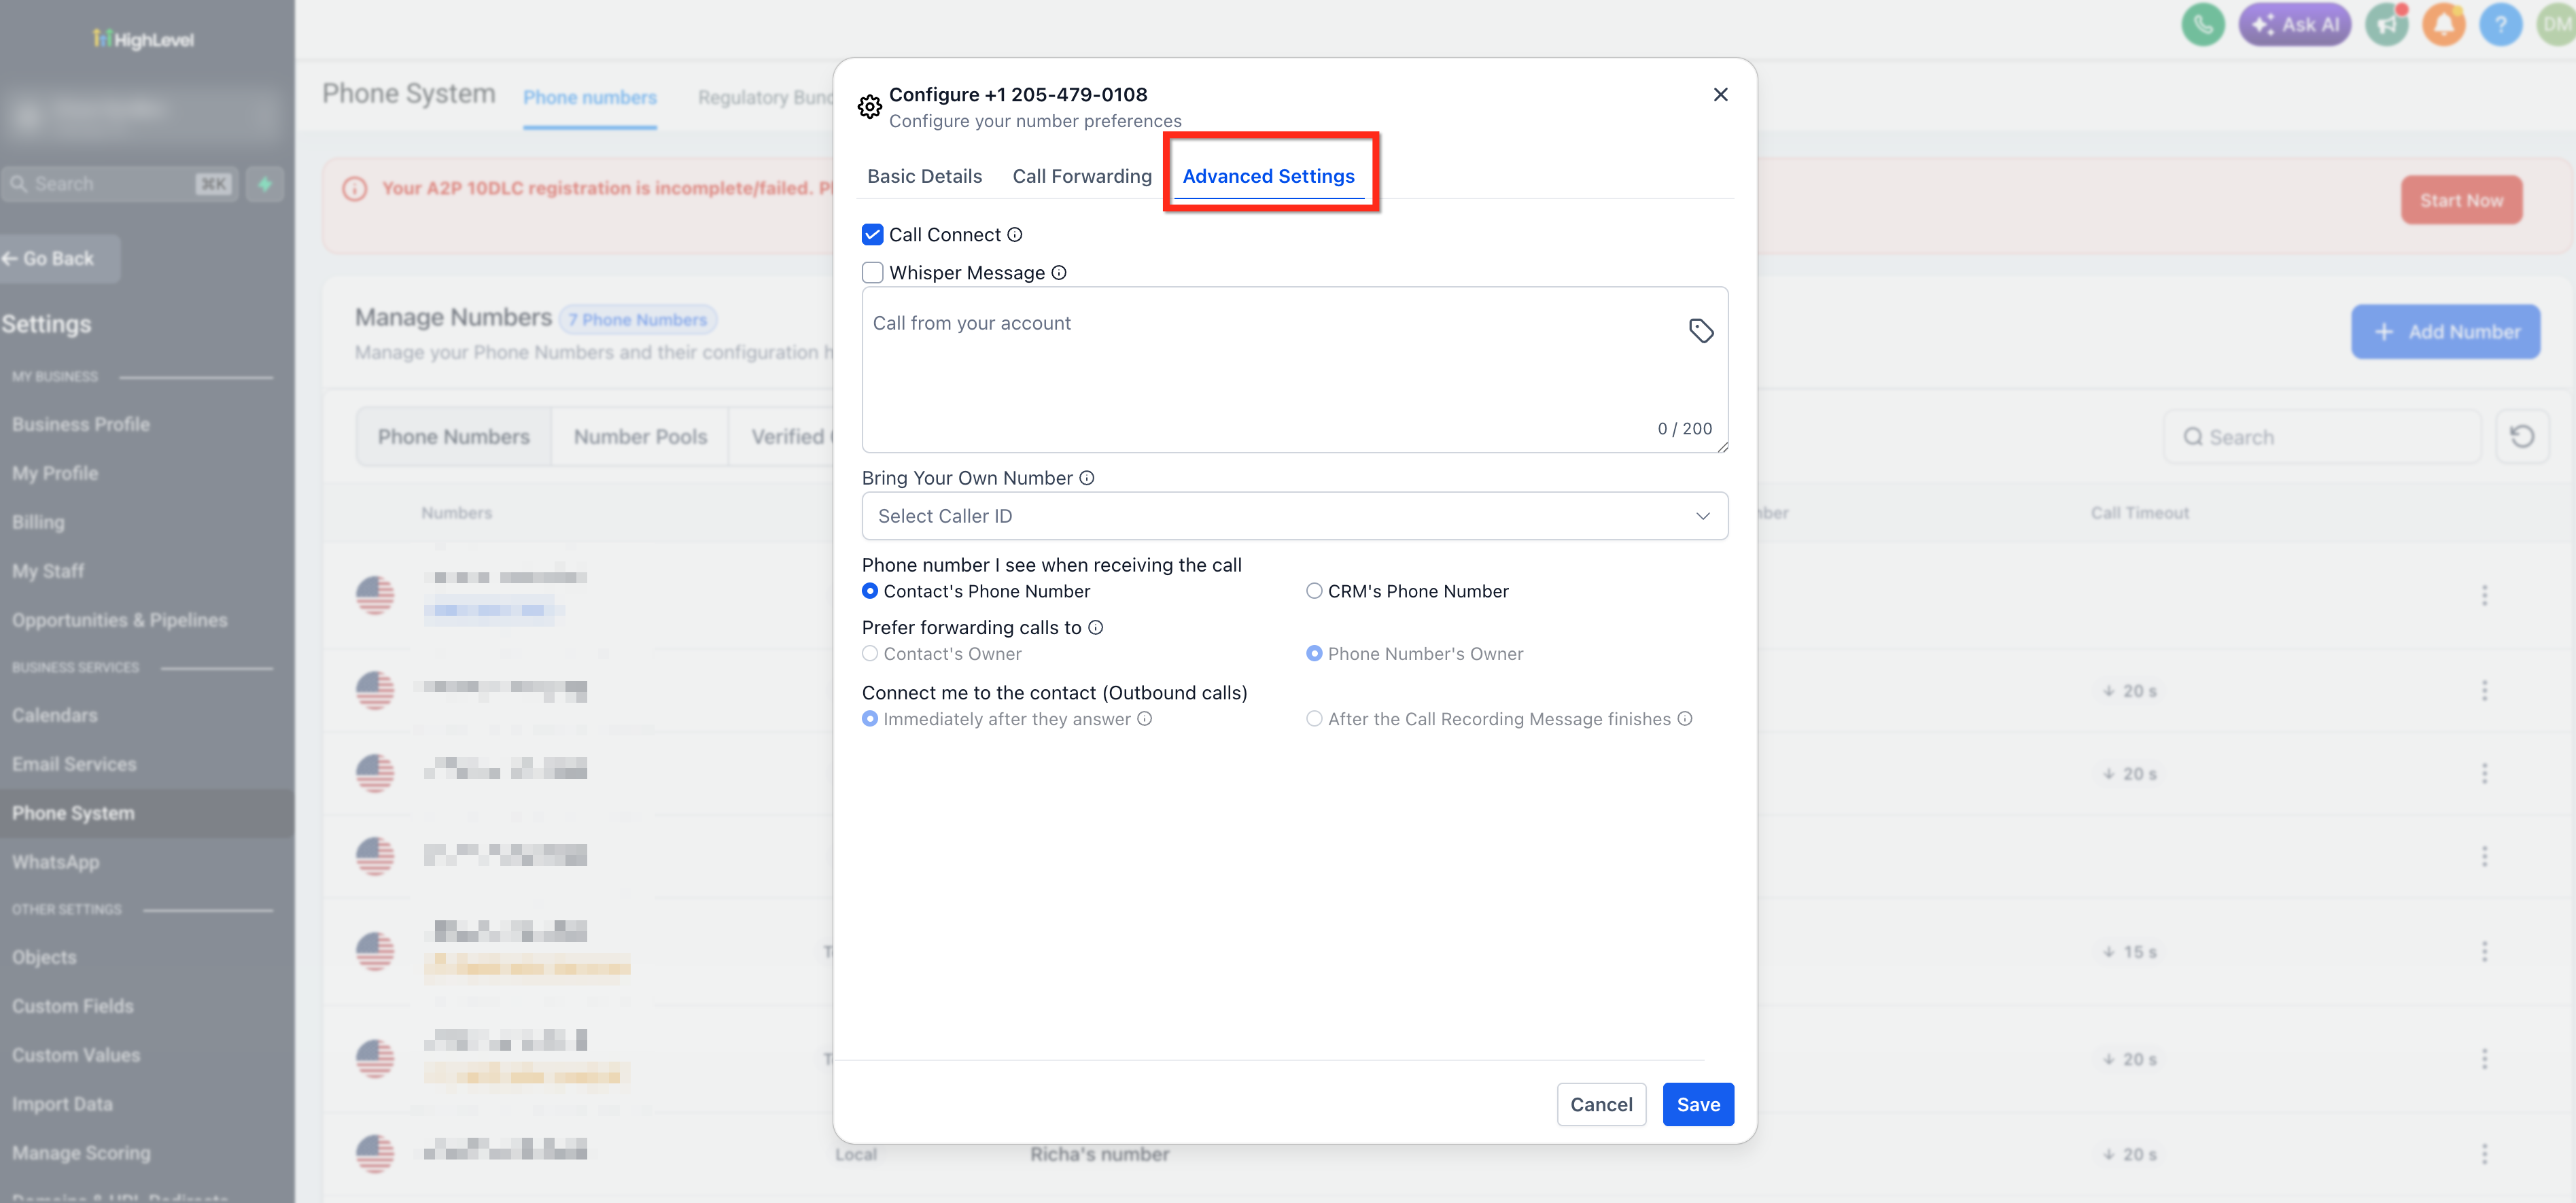Click the numbers table Search field
This screenshot has width=2576, height=1203.
2322,437
